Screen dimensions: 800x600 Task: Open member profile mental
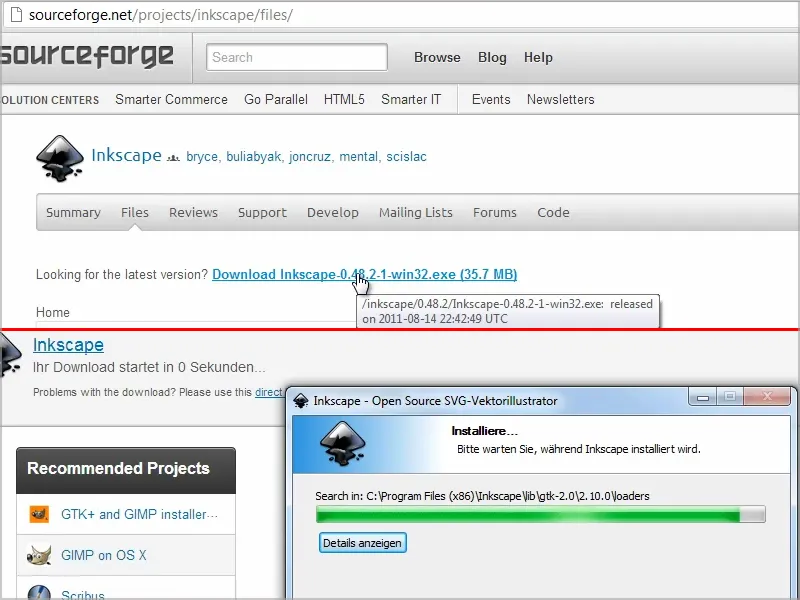359,157
